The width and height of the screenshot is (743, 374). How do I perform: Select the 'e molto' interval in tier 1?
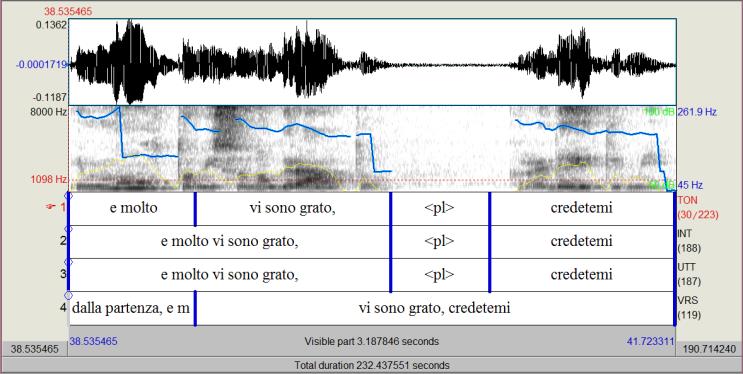132,208
